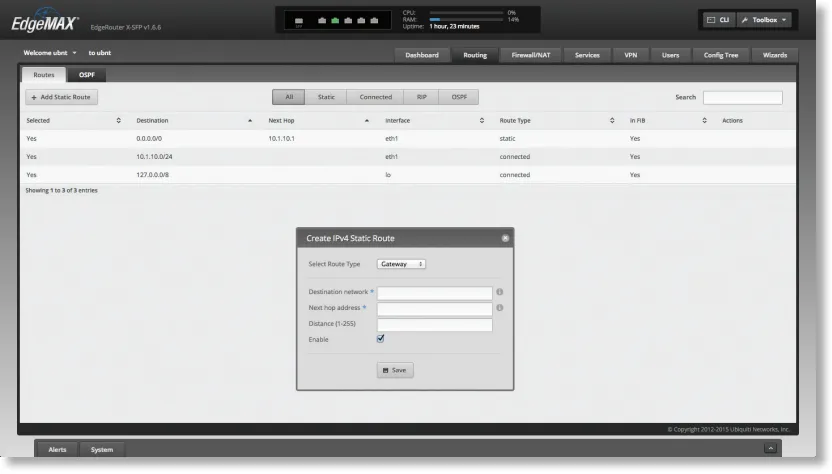Open the CLI terminal button
Viewport: 832px width, 474px height.
click(717, 20)
